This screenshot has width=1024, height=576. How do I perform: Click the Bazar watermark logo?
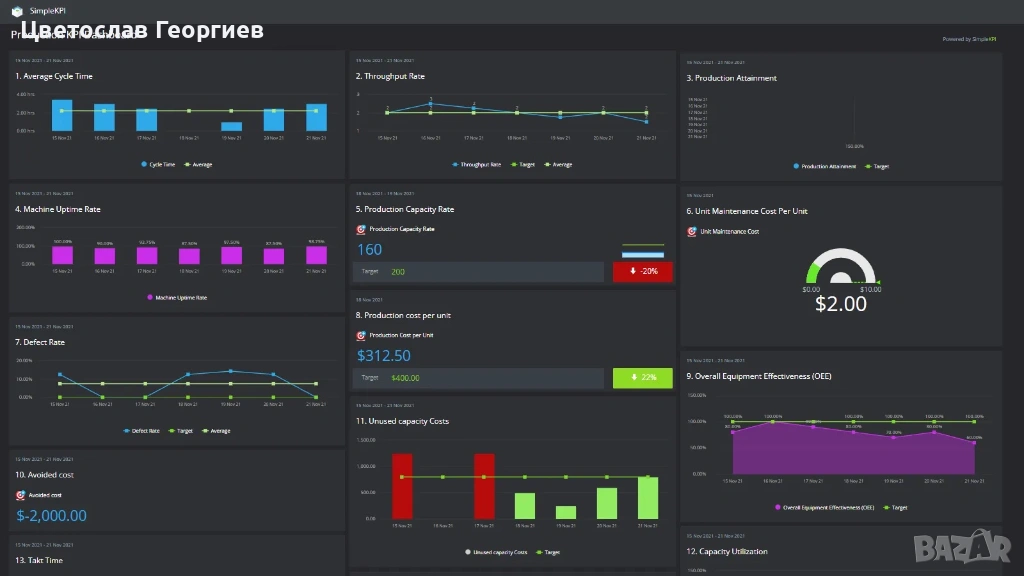[973, 548]
